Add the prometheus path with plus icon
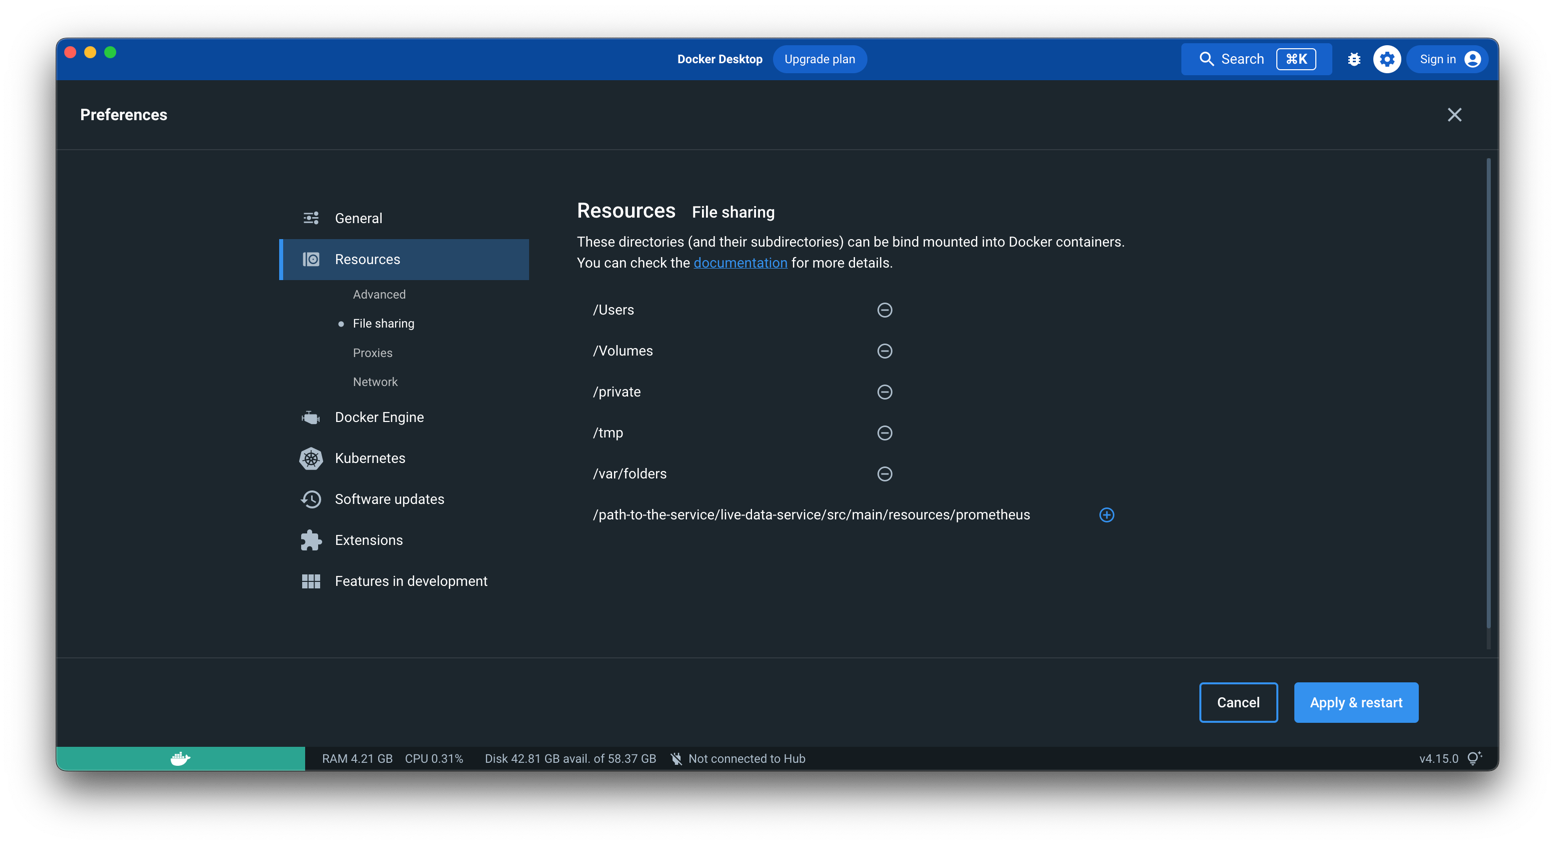The height and width of the screenshot is (845, 1555). point(1106,515)
